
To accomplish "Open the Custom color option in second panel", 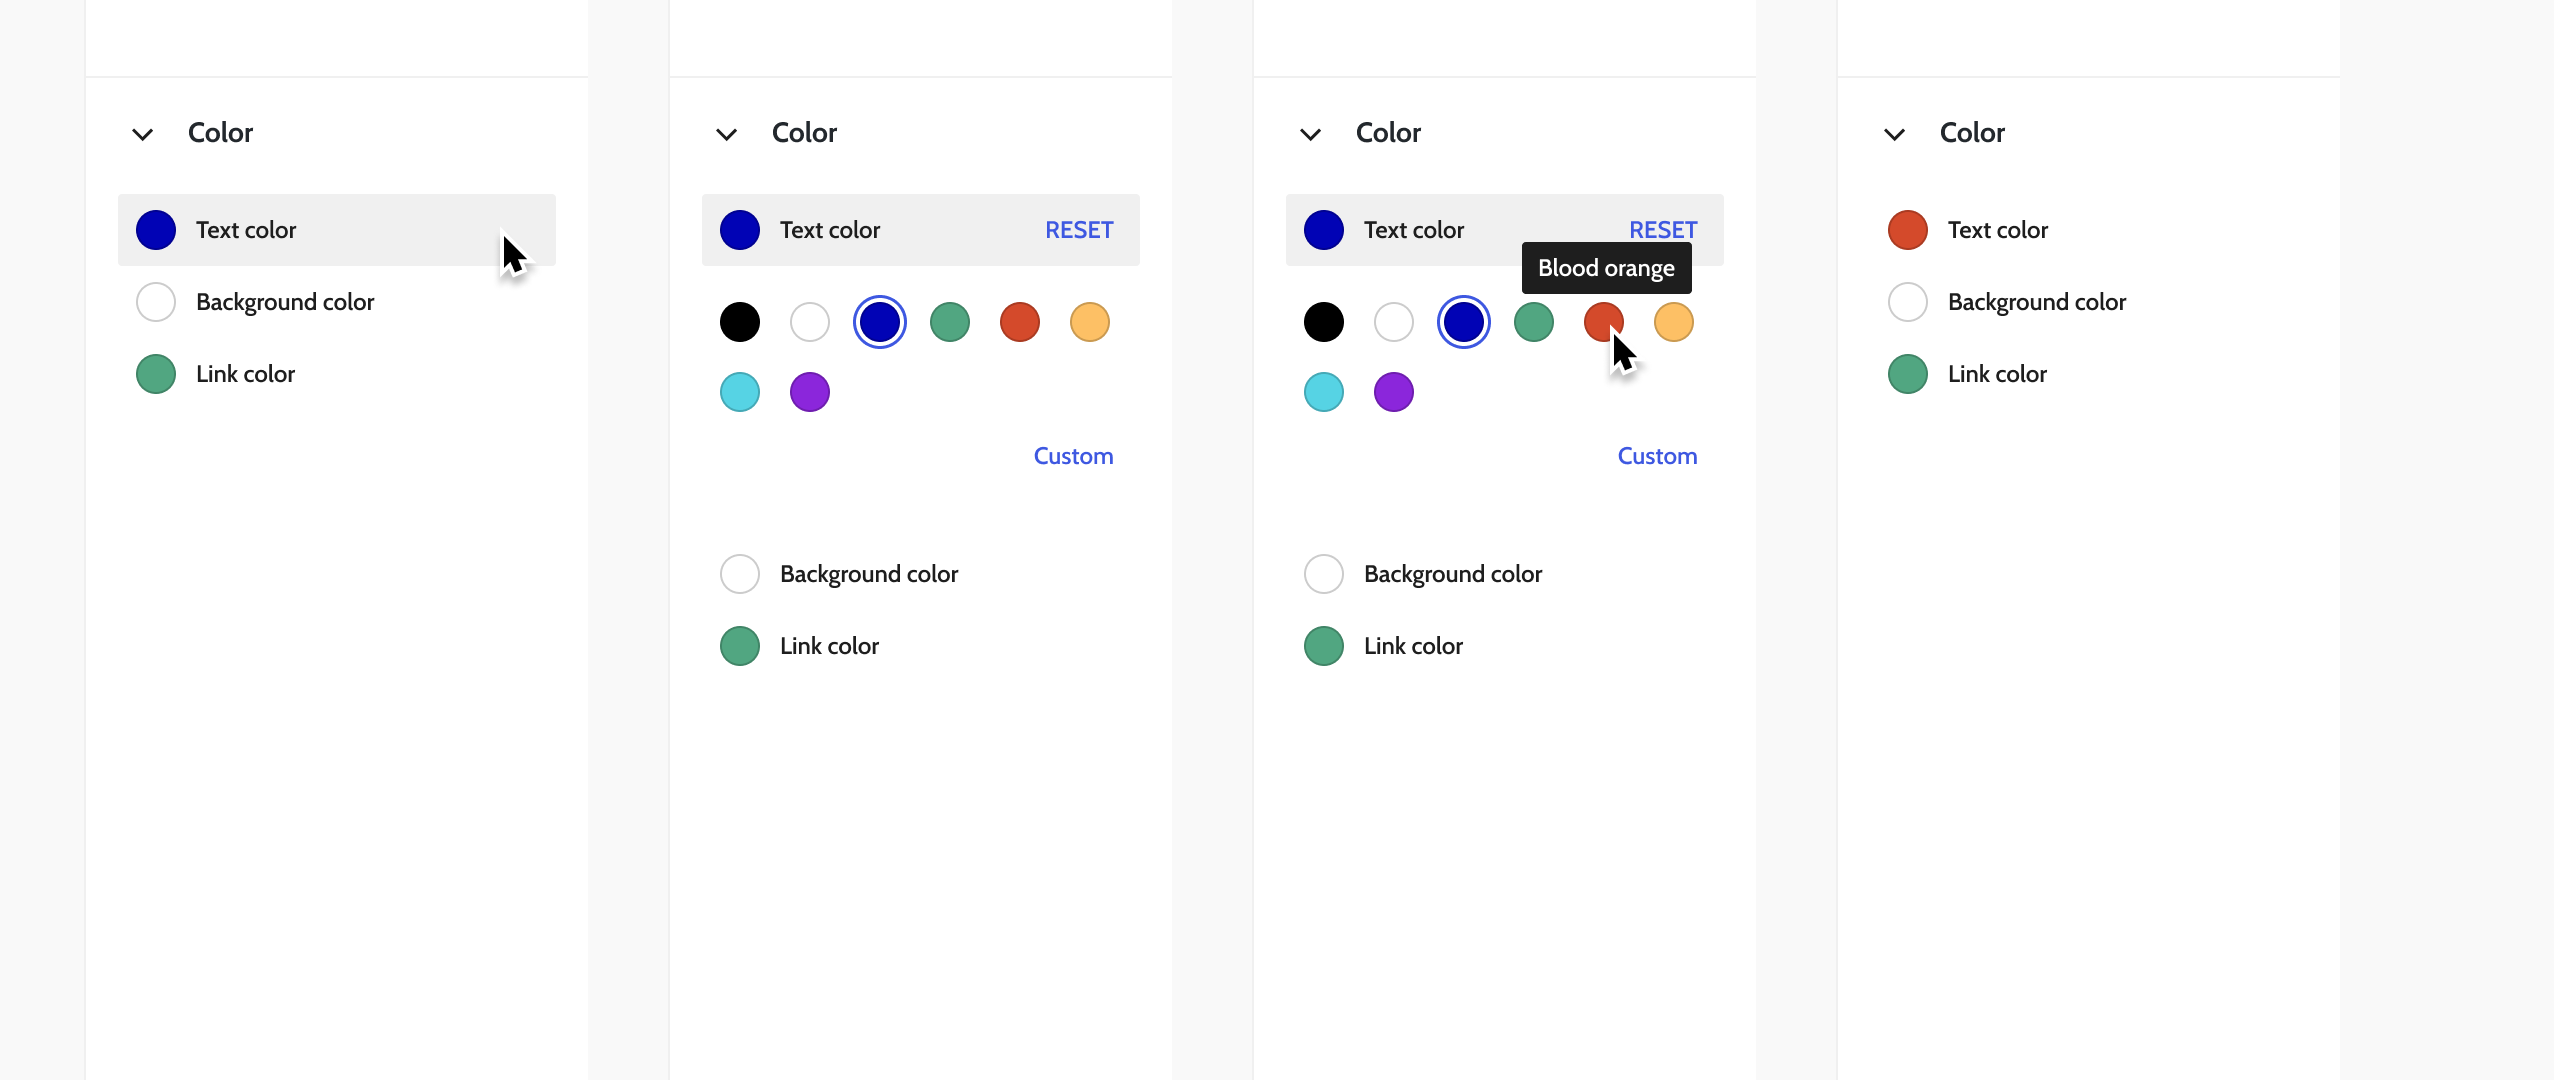I will point(1072,456).
